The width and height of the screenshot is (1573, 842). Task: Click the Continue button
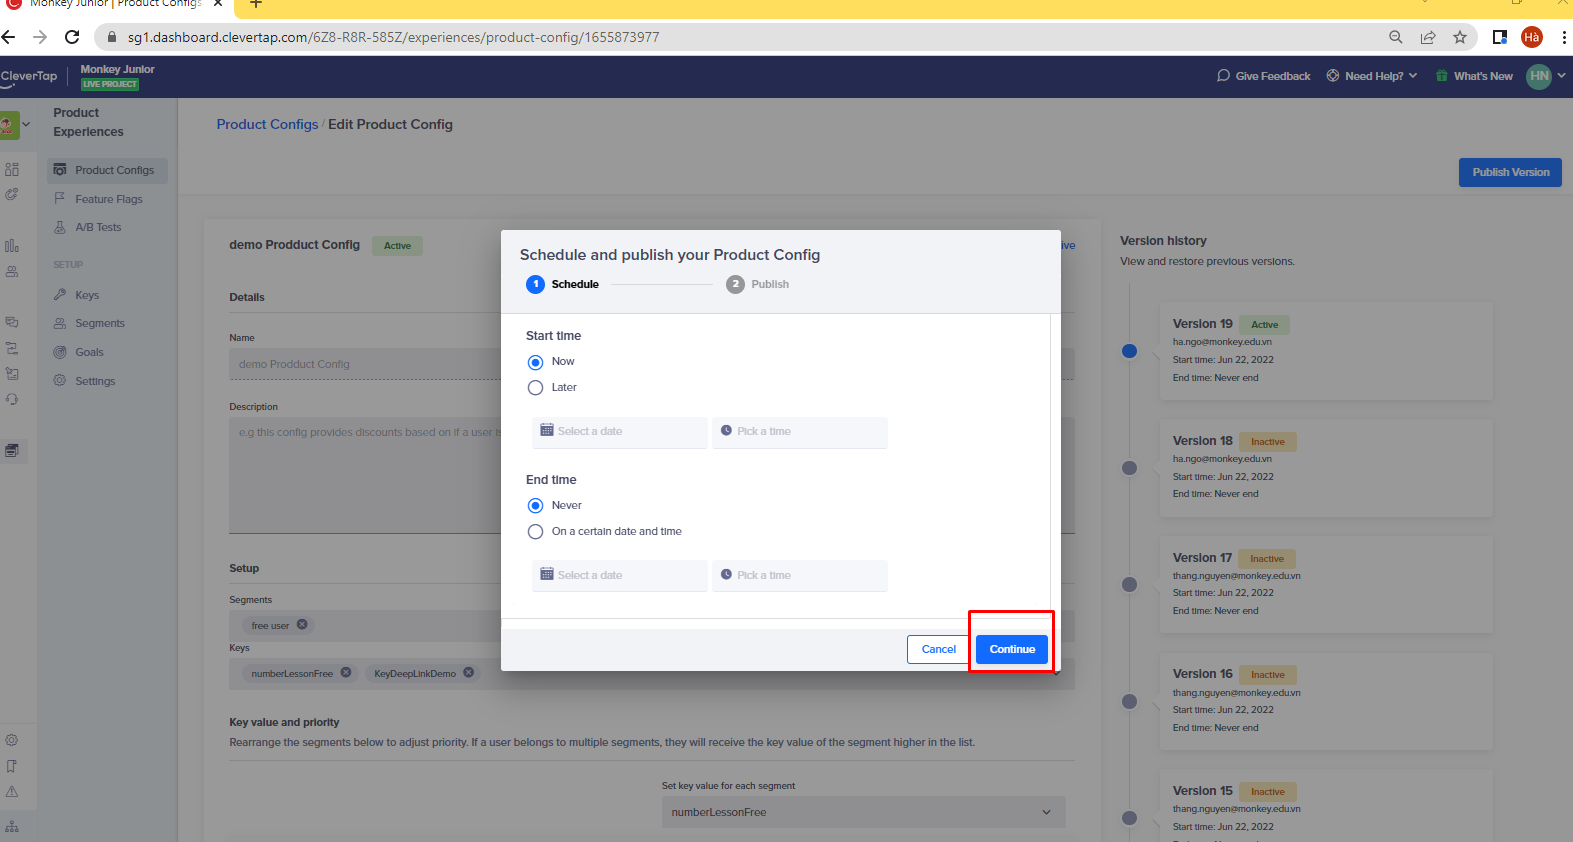(x=1012, y=649)
